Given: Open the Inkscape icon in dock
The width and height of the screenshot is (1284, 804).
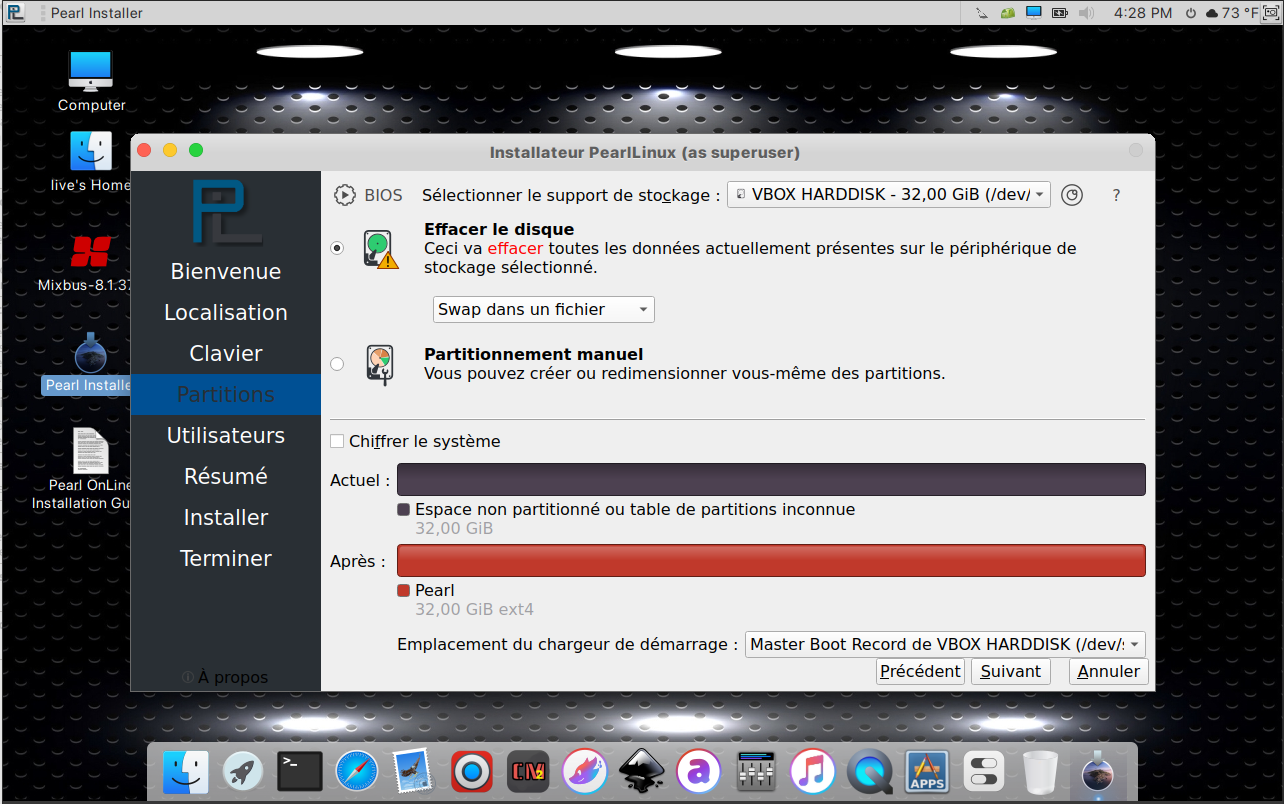Looking at the screenshot, I should click(x=641, y=771).
